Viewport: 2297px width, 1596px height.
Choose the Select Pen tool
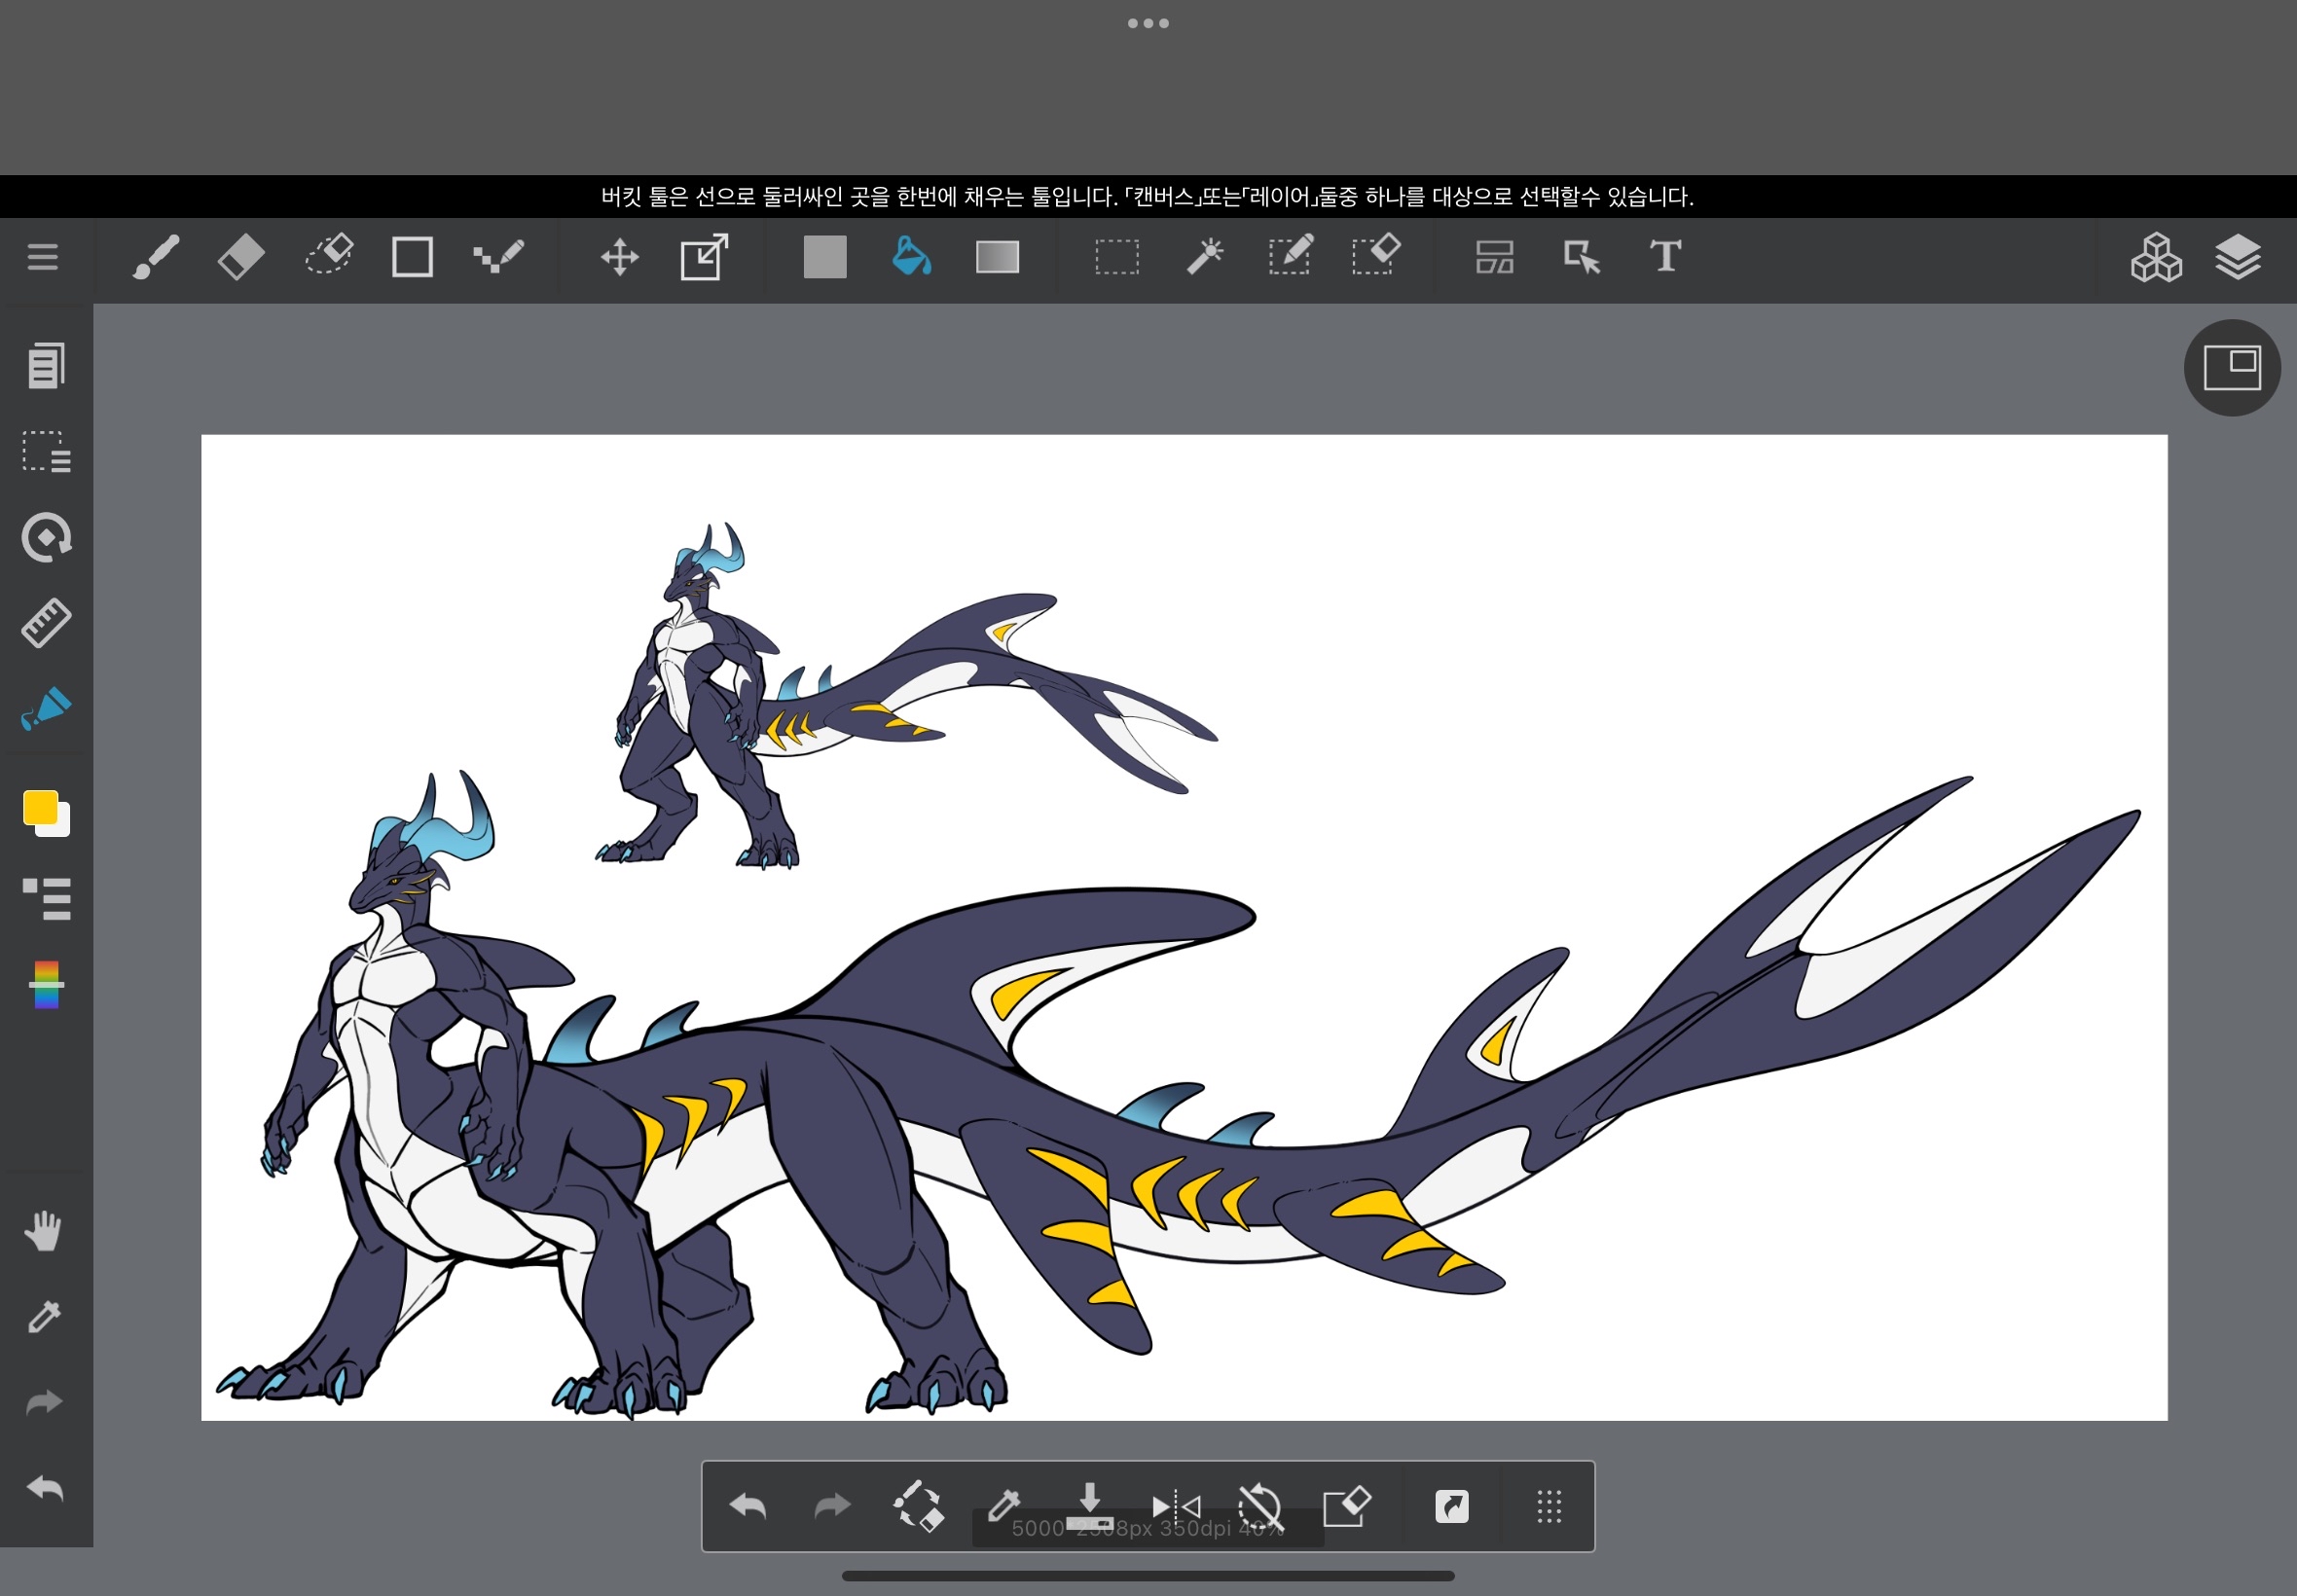coord(1290,257)
